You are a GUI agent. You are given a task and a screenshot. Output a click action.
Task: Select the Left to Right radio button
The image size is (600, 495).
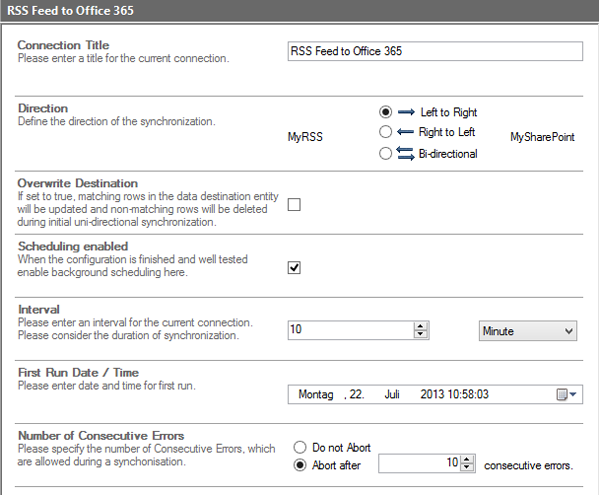click(385, 112)
